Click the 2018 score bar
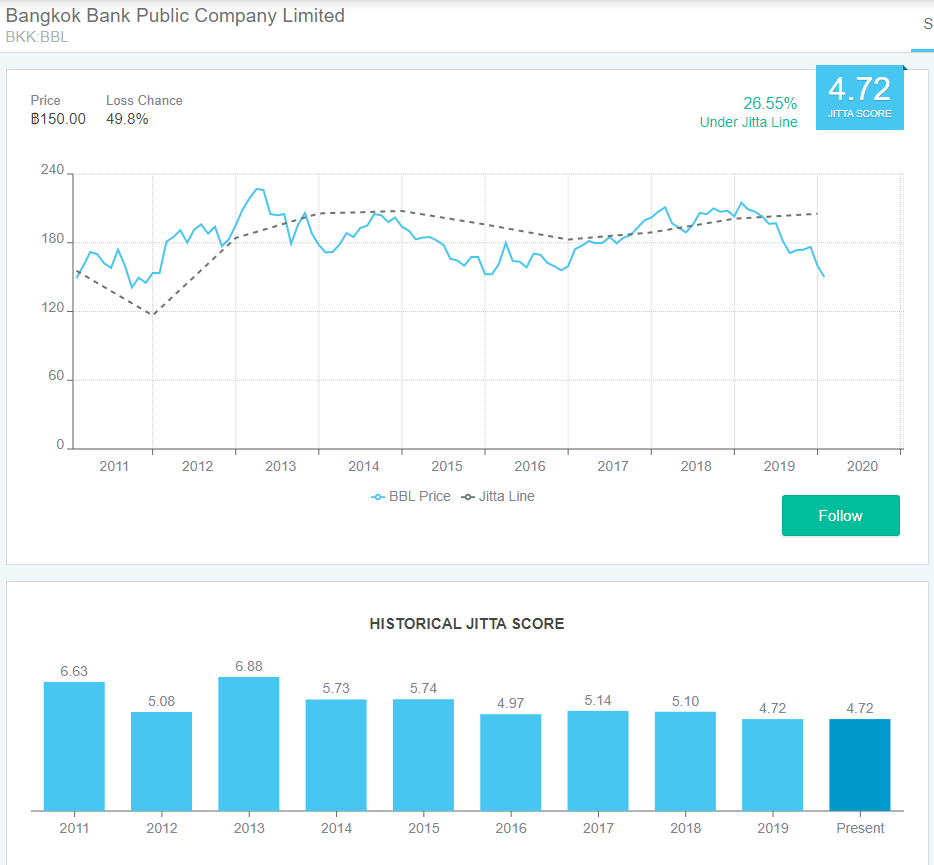 click(x=685, y=761)
